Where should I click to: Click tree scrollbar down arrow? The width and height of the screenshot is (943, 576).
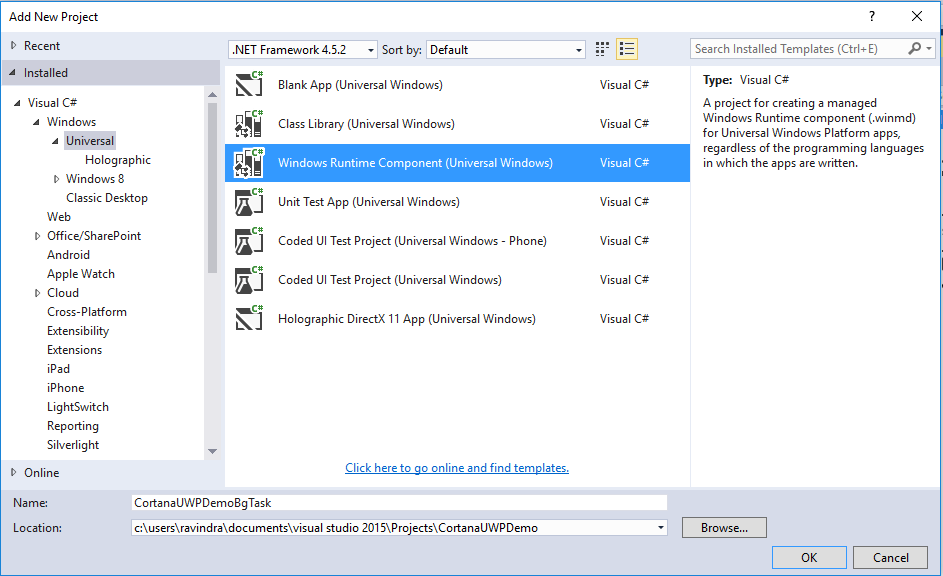point(212,451)
